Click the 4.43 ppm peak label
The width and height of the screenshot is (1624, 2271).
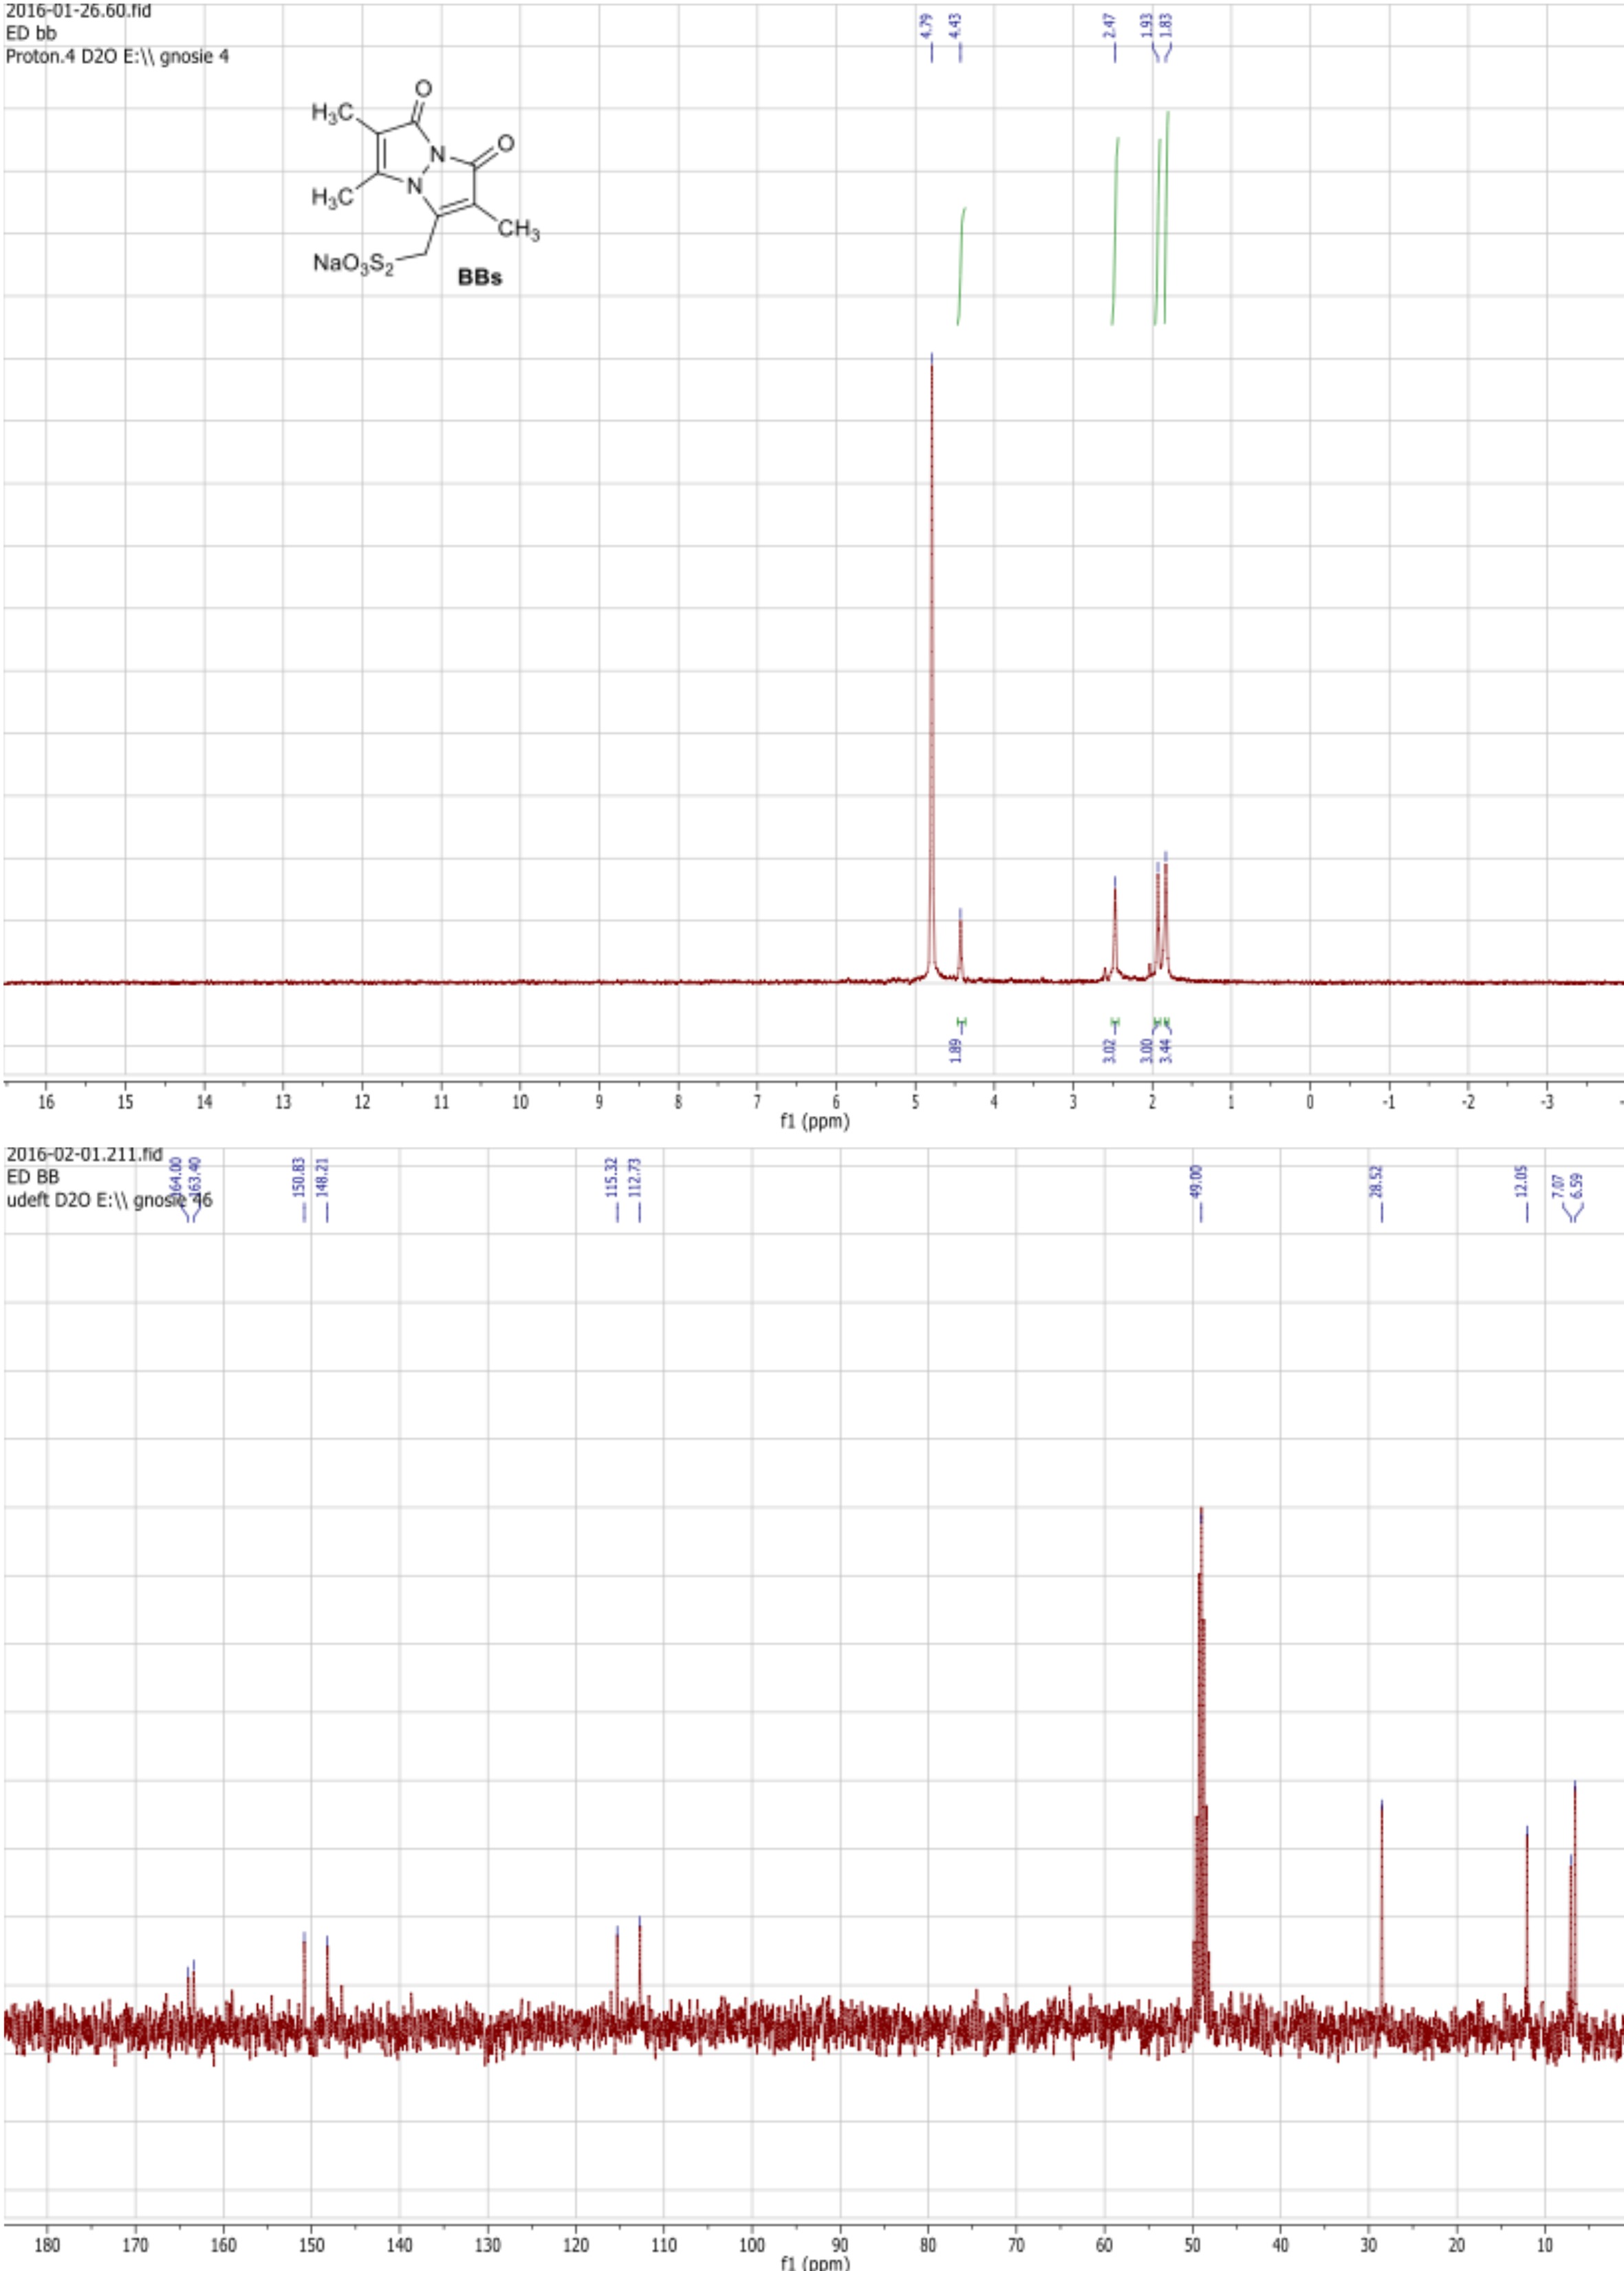[x=955, y=26]
